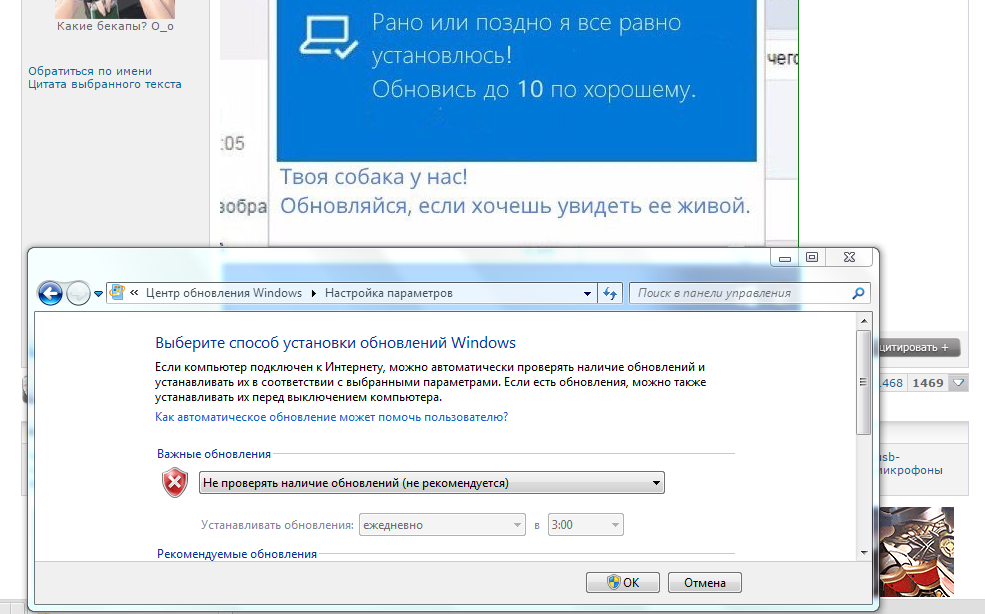985x614 pixels.
Task: Close the Windows Update settings window
Action: pos(849,257)
